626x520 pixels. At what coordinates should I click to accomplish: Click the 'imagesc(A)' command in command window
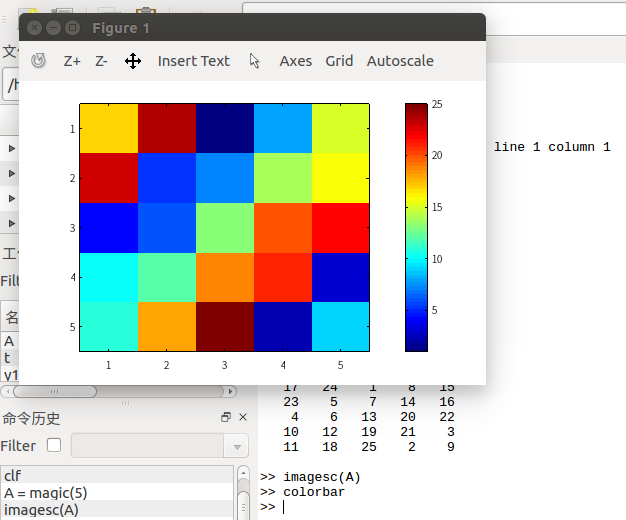coord(322,477)
